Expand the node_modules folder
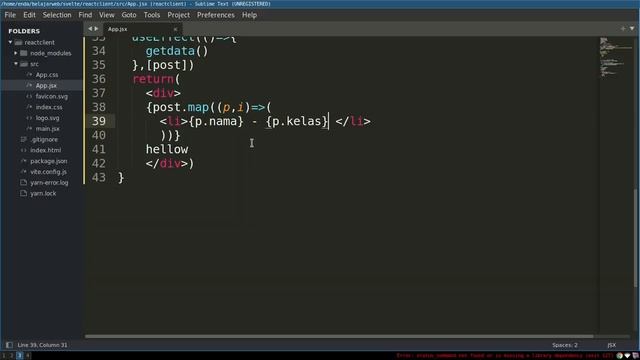Image resolution: width=640 pixels, height=360 pixels. pyautogui.click(x=16, y=53)
